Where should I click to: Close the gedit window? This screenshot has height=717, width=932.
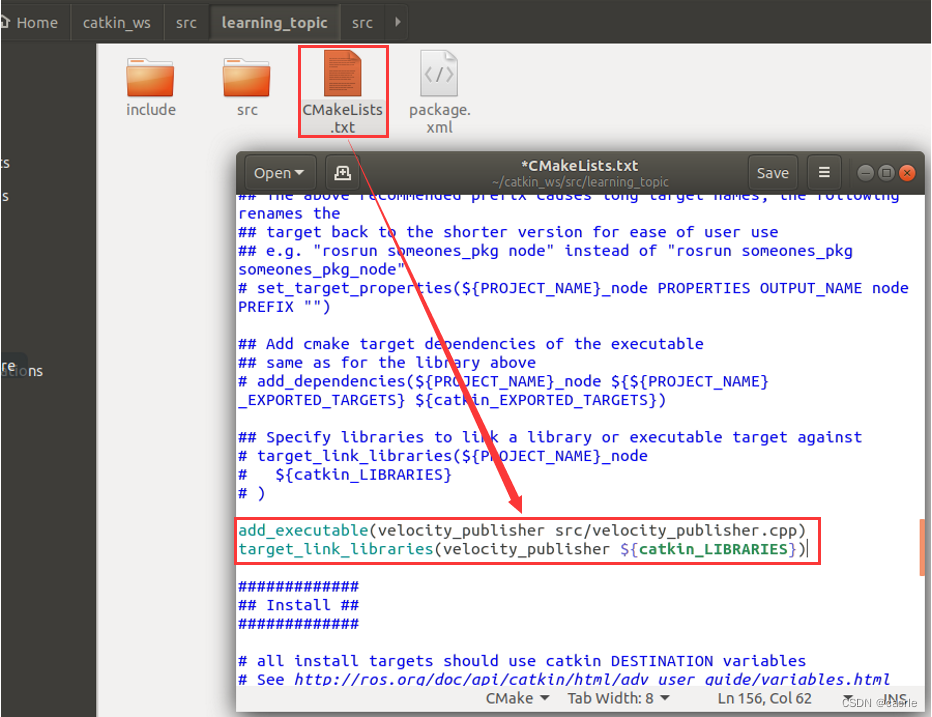[x=907, y=173]
